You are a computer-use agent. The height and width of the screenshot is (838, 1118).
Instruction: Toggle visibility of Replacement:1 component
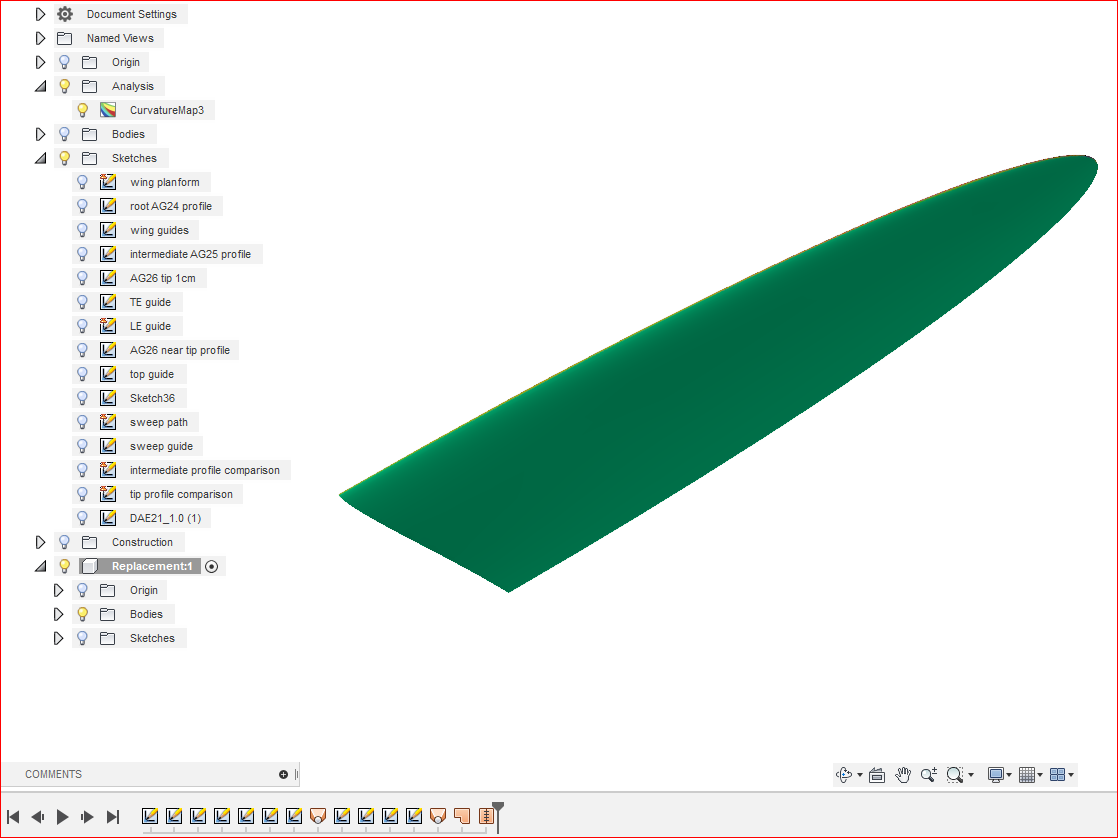pos(64,566)
